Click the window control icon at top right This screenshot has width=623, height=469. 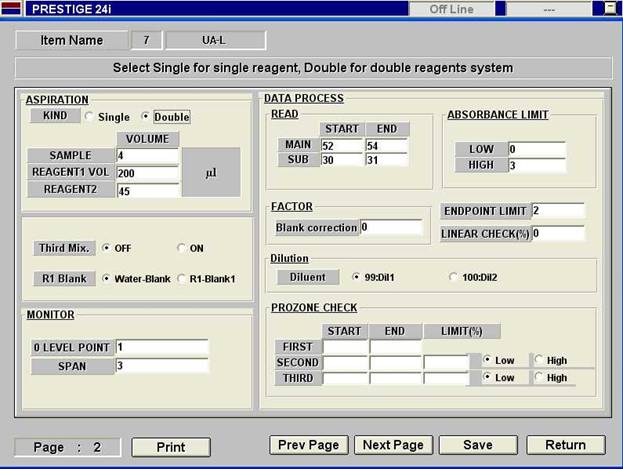[x=610, y=8]
